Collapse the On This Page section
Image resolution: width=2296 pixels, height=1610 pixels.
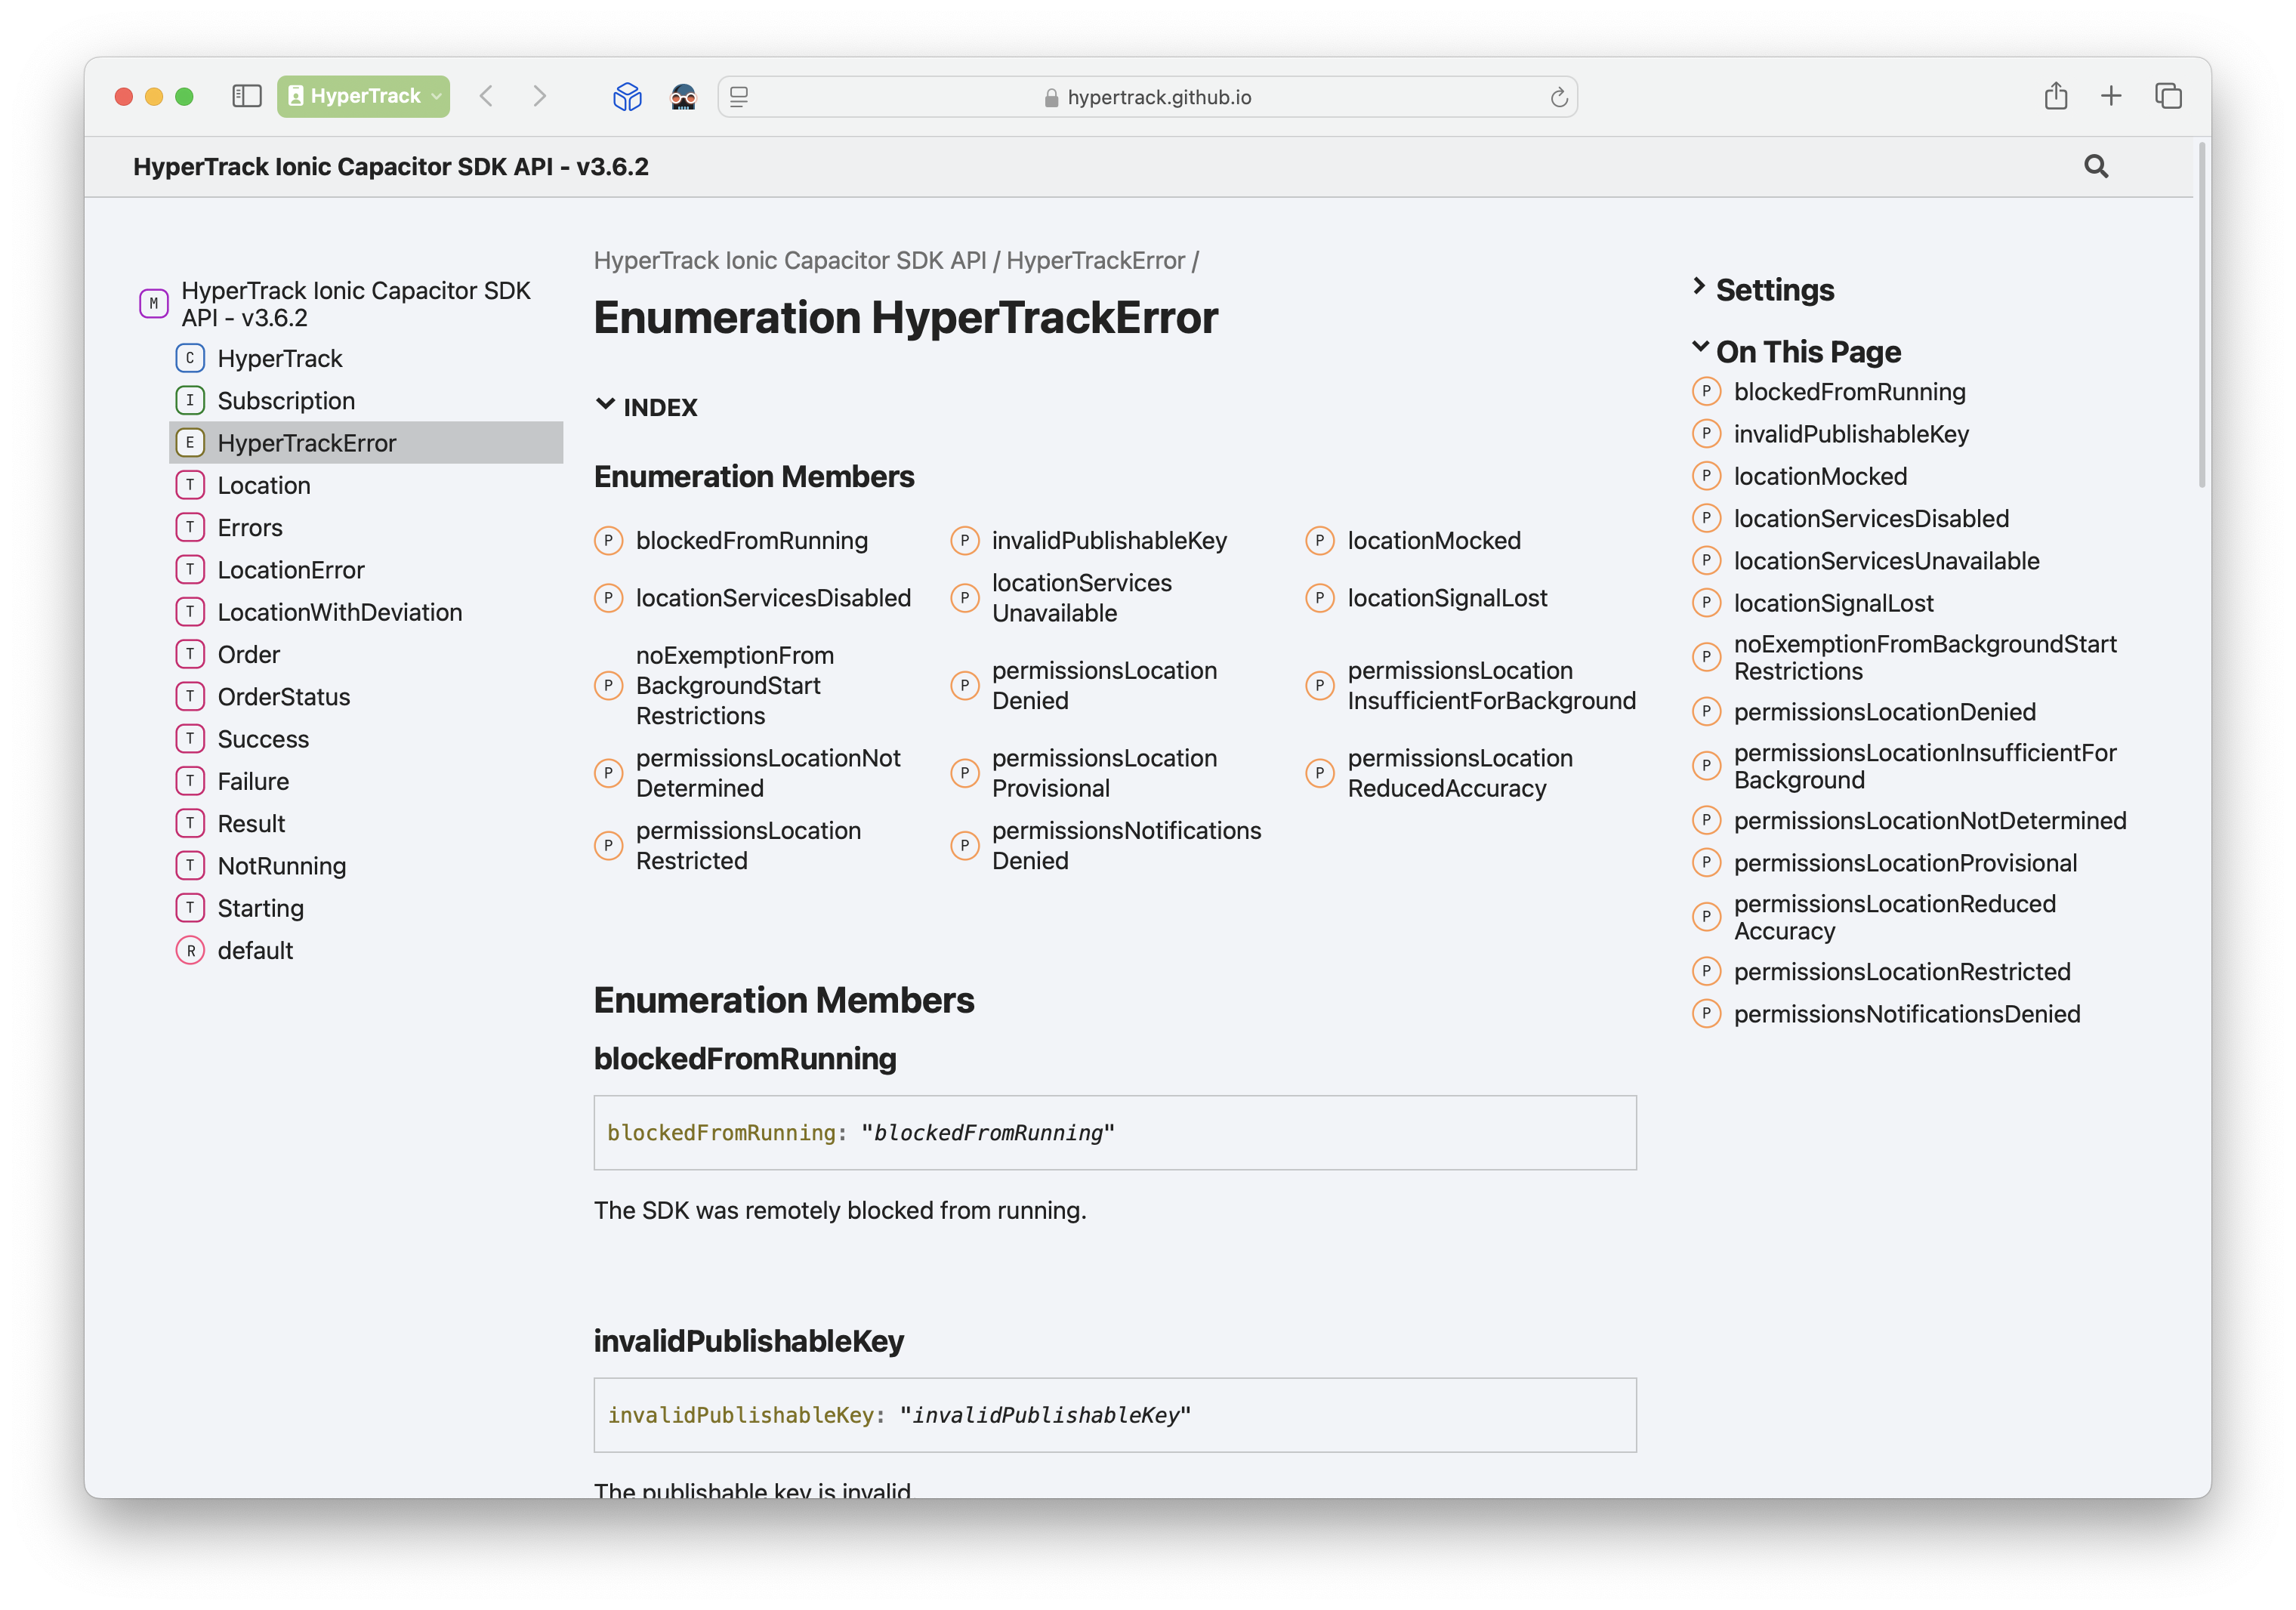1797,351
